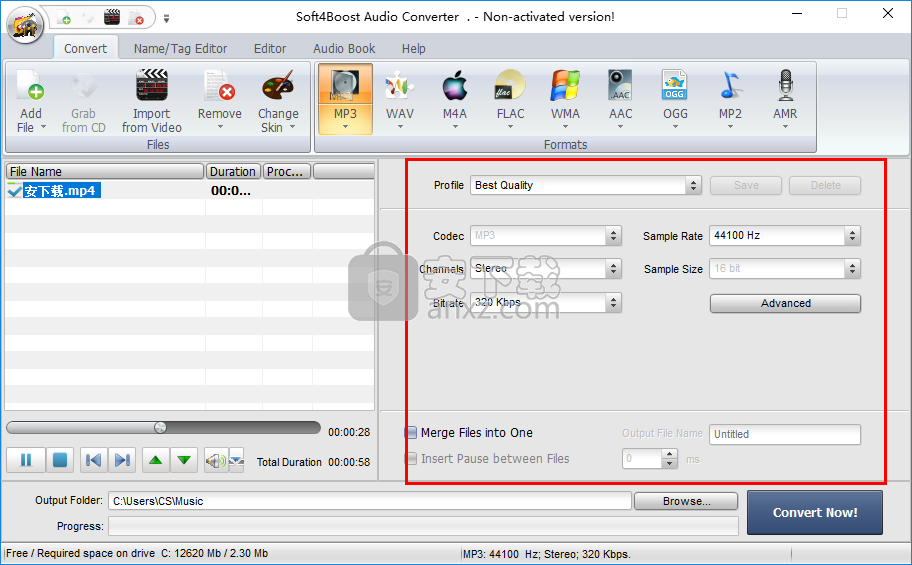Click the speaker volume icon
This screenshot has height=565, width=912.
(x=216, y=461)
